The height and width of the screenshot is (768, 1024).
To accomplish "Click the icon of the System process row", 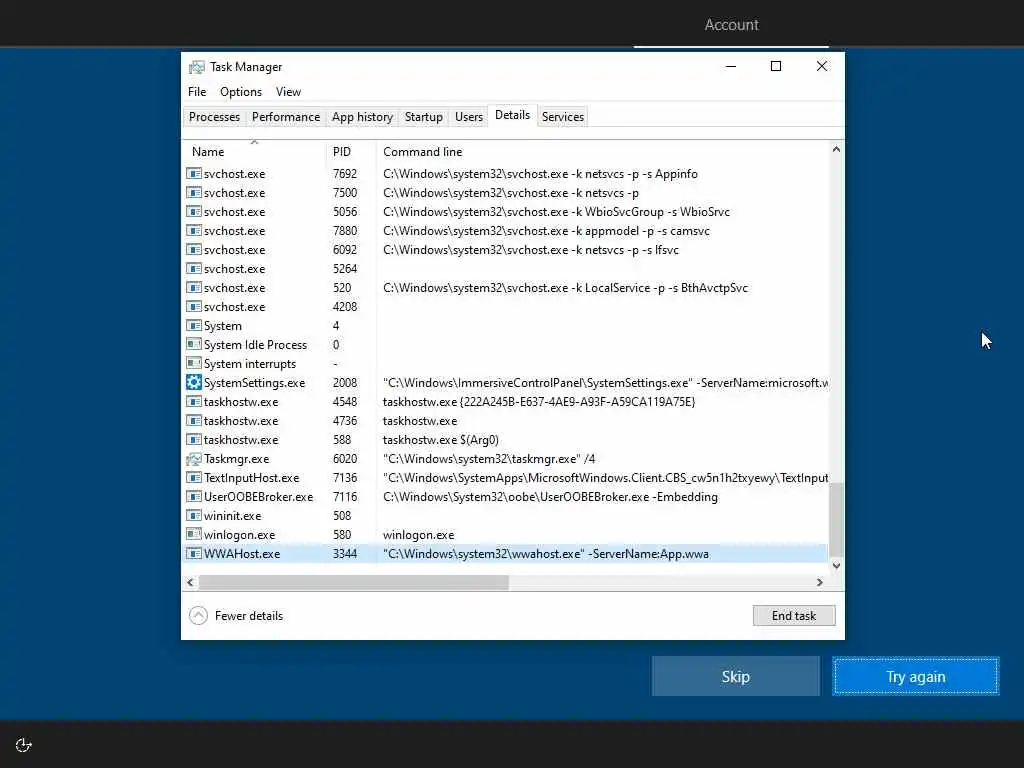I will (194, 326).
